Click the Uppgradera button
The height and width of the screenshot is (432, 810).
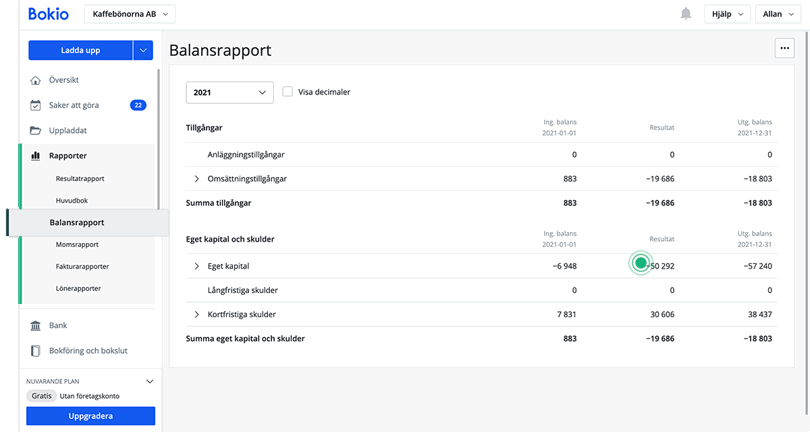point(90,416)
